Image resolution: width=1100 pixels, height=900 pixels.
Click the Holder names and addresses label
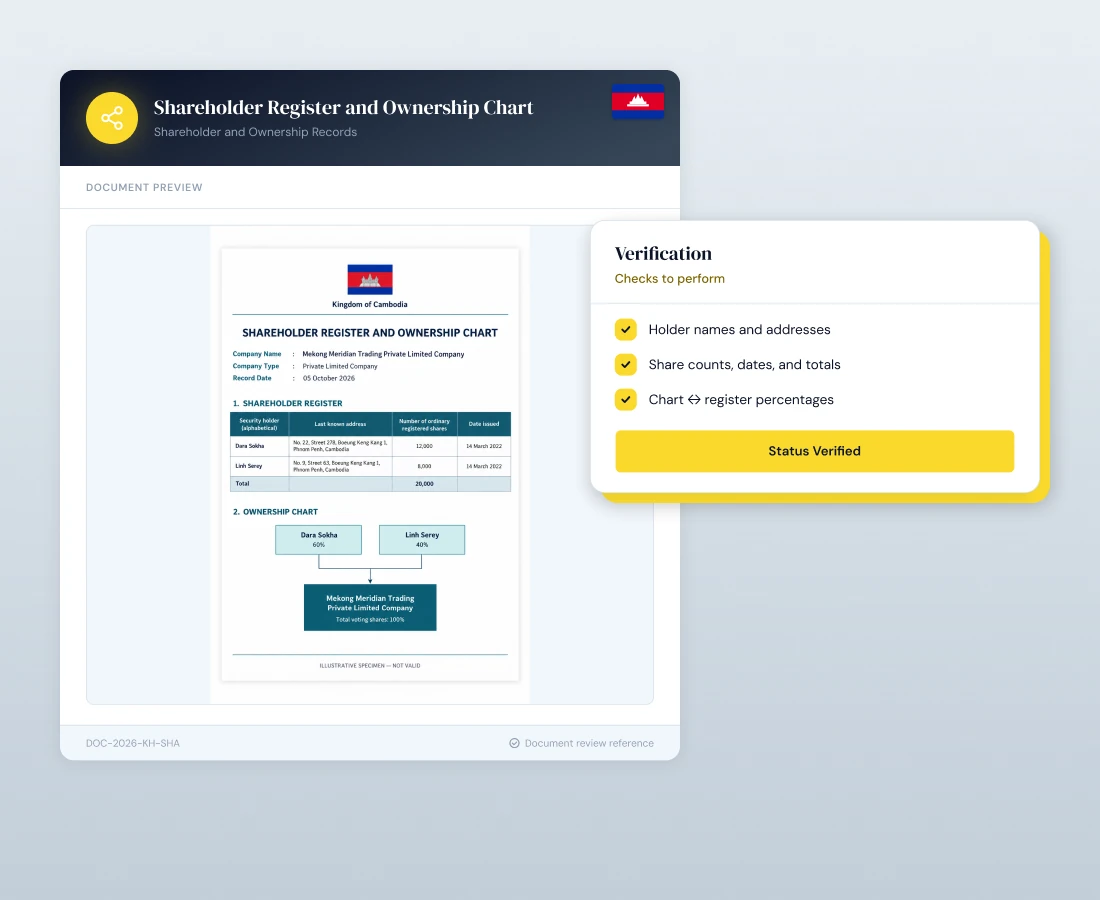tap(739, 330)
